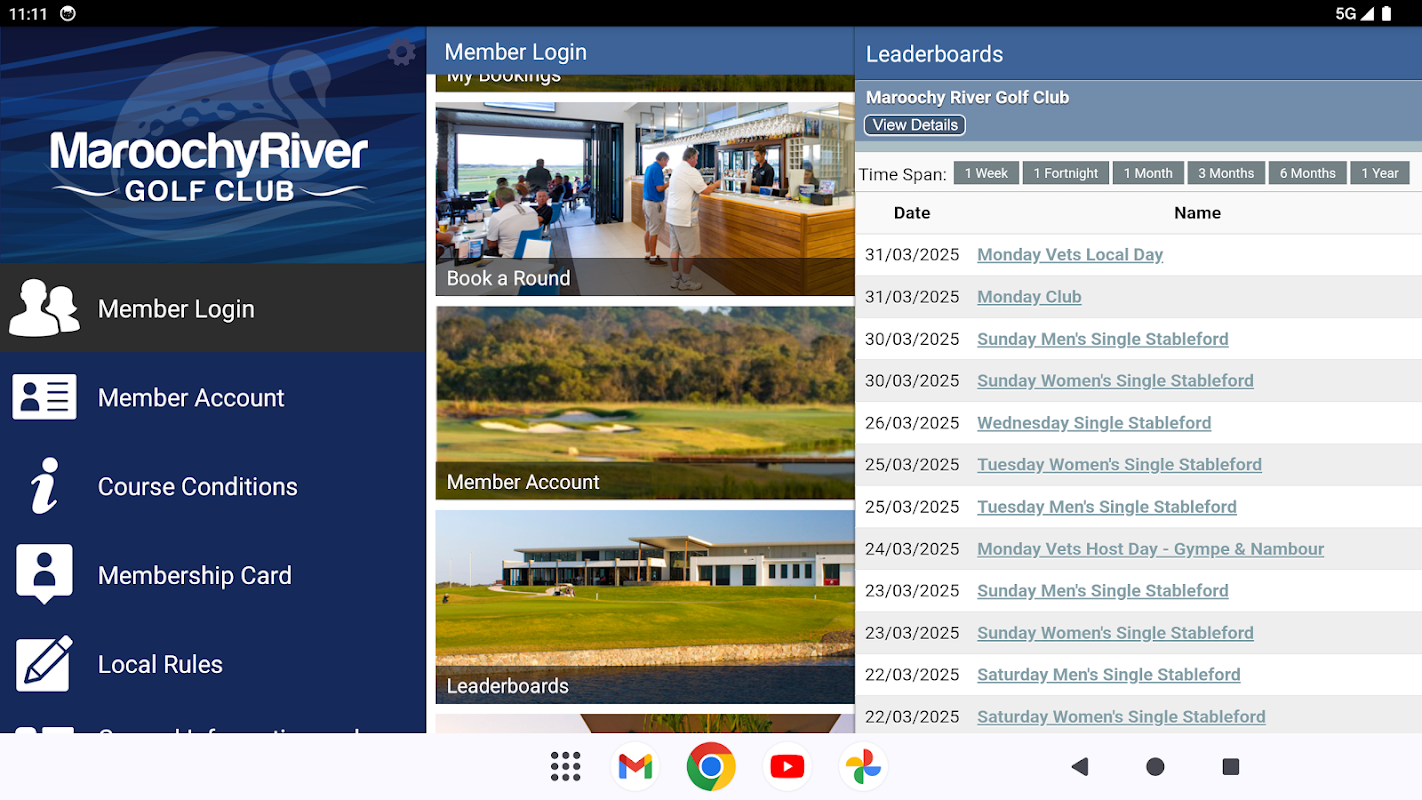The width and height of the screenshot is (1422, 800).
Task: Open 30/03 Sunday Women's Single Stableford
Action: pyautogui.click(x=1115, y=380)
